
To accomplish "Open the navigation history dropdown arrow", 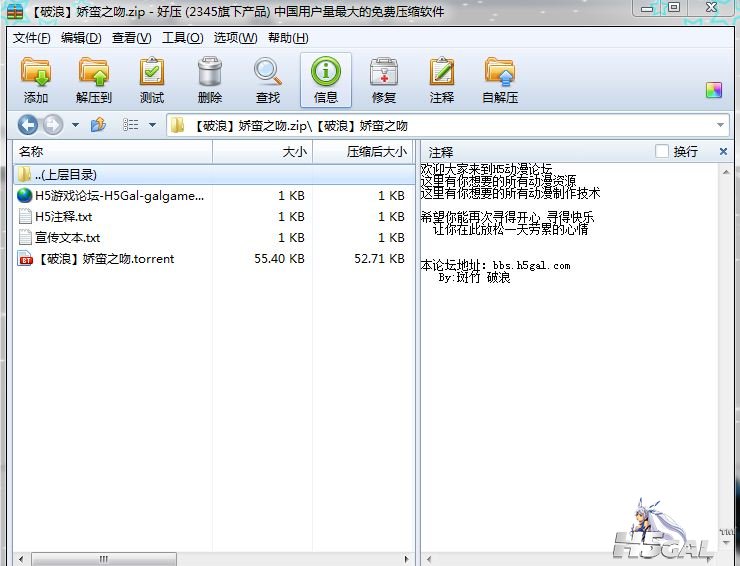I will (75, 125).
